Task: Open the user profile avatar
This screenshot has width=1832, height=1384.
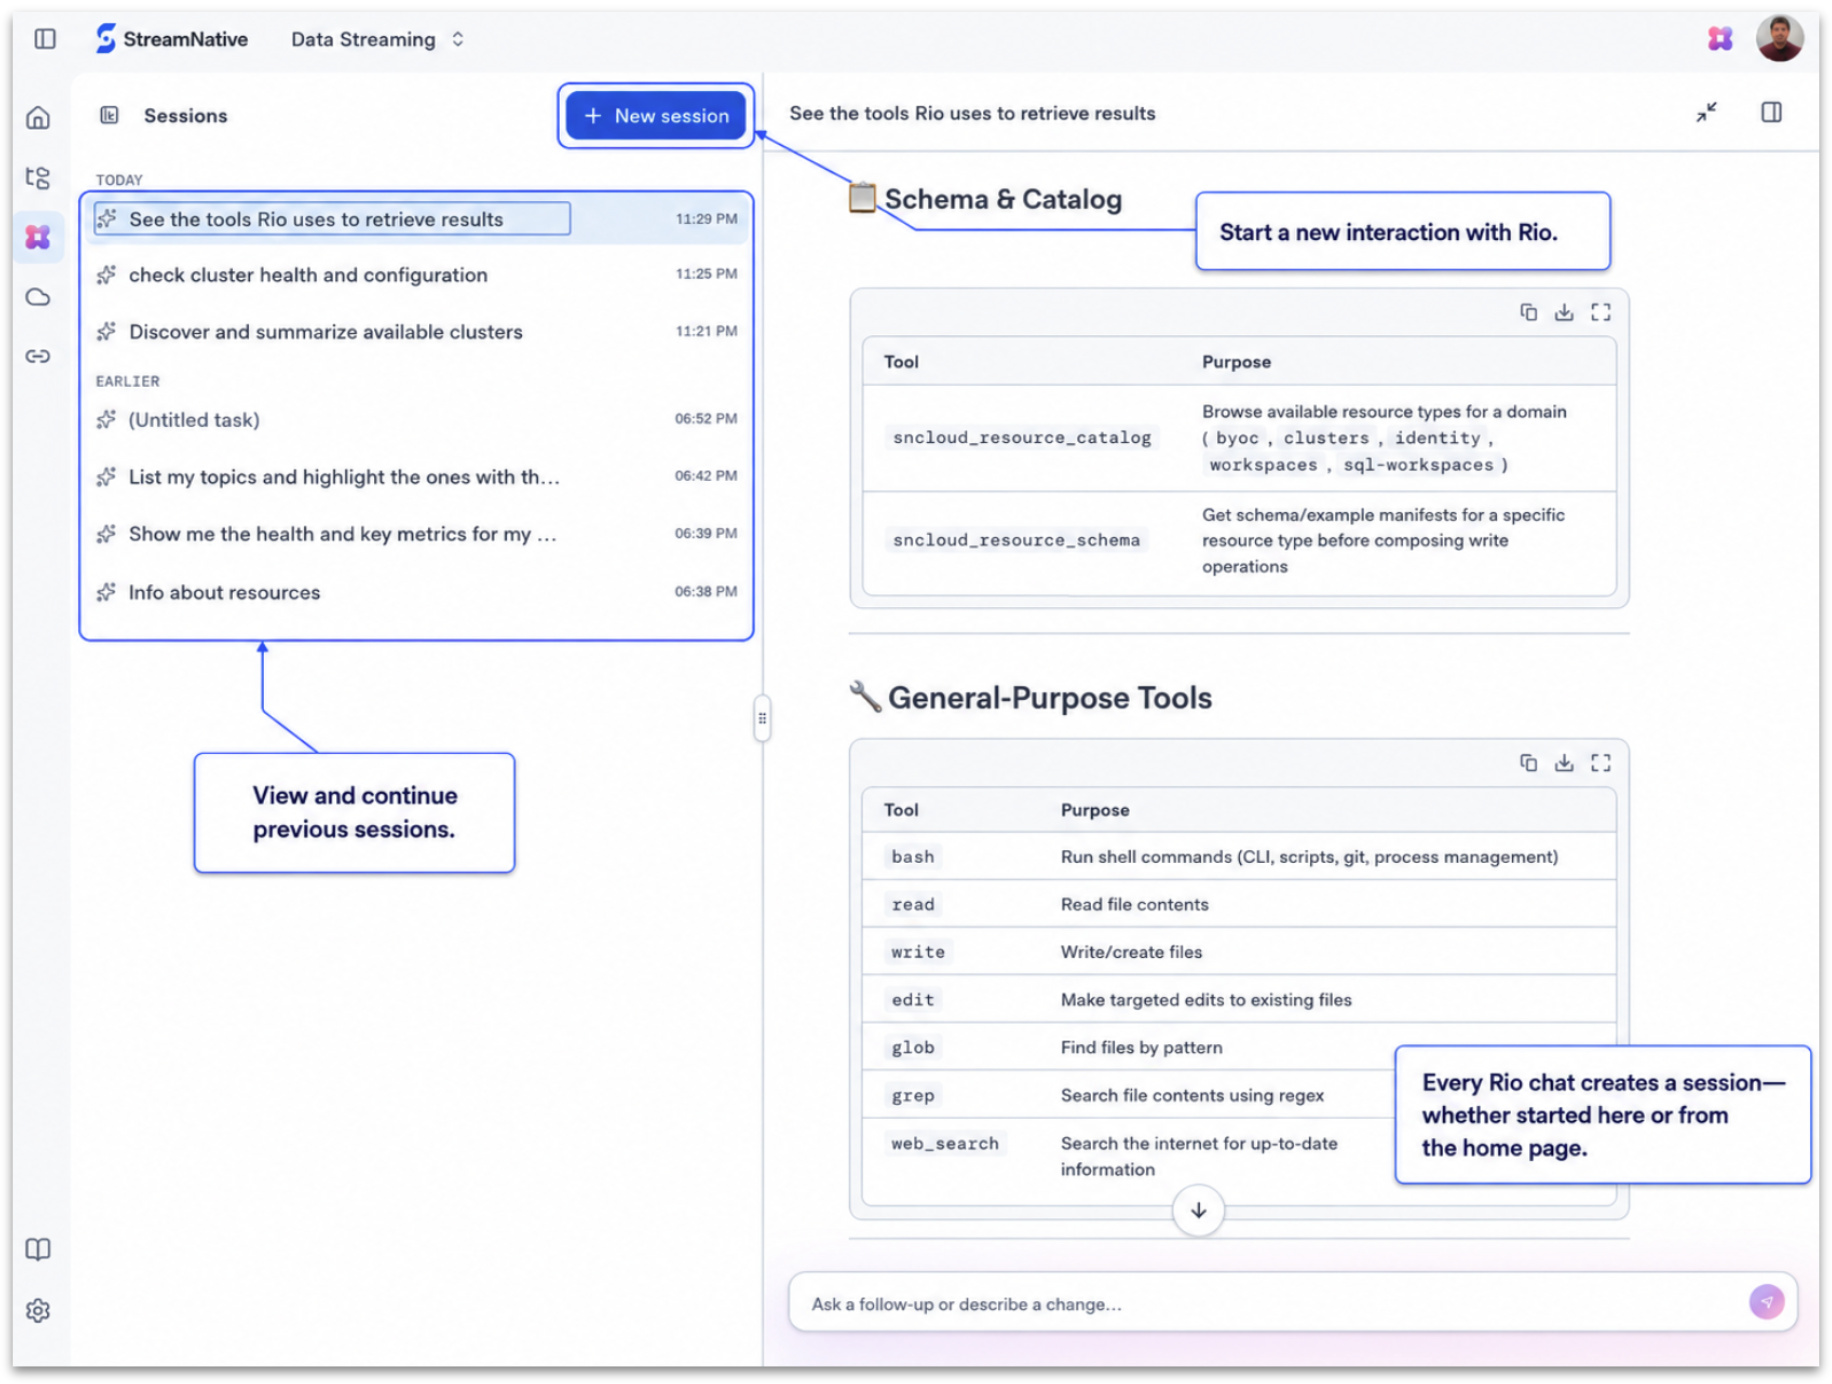Action: click(x=1779, y=39)
